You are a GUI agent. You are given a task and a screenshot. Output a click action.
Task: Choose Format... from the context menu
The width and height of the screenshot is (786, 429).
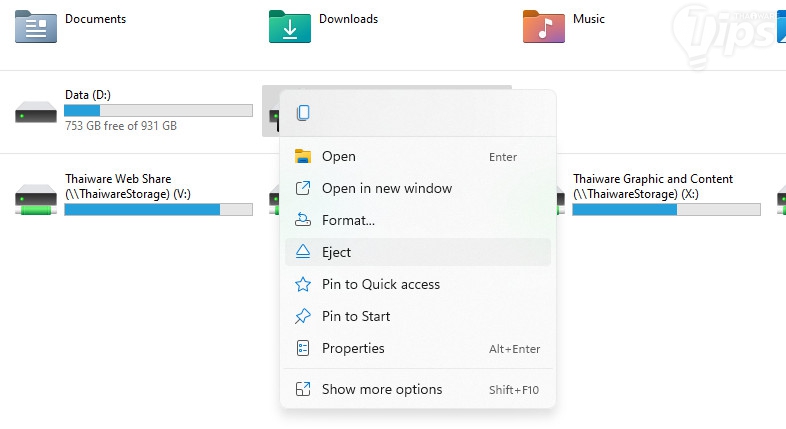[348, 220]
